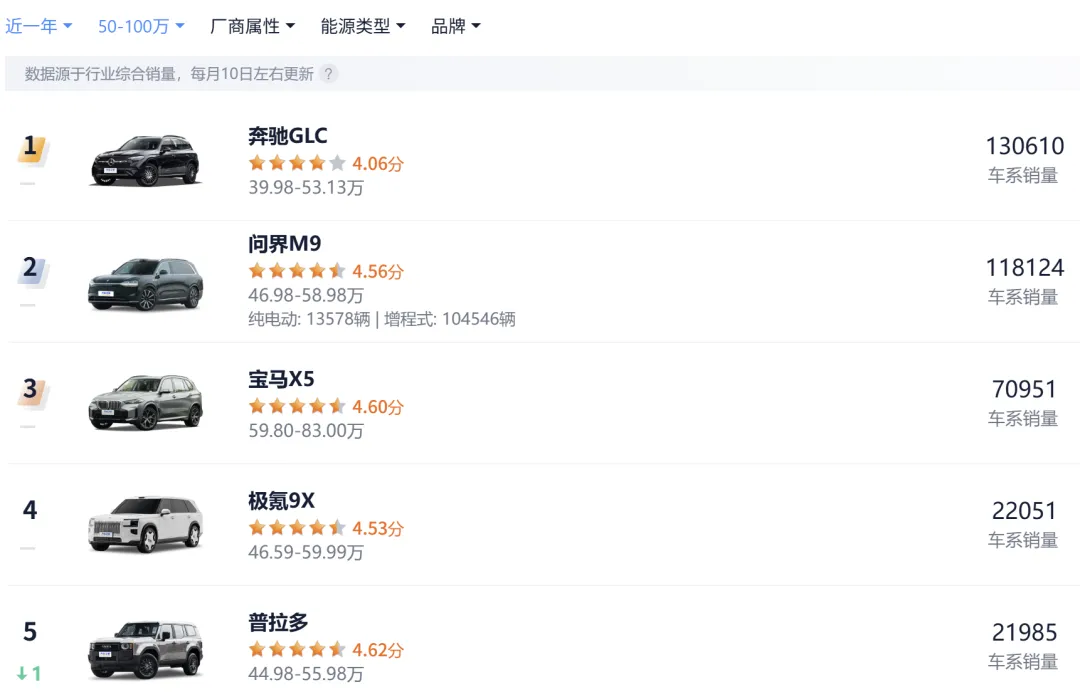Open the 问界M9 model link
This screenshot has height=692, width=1080.
pos(284,244)
